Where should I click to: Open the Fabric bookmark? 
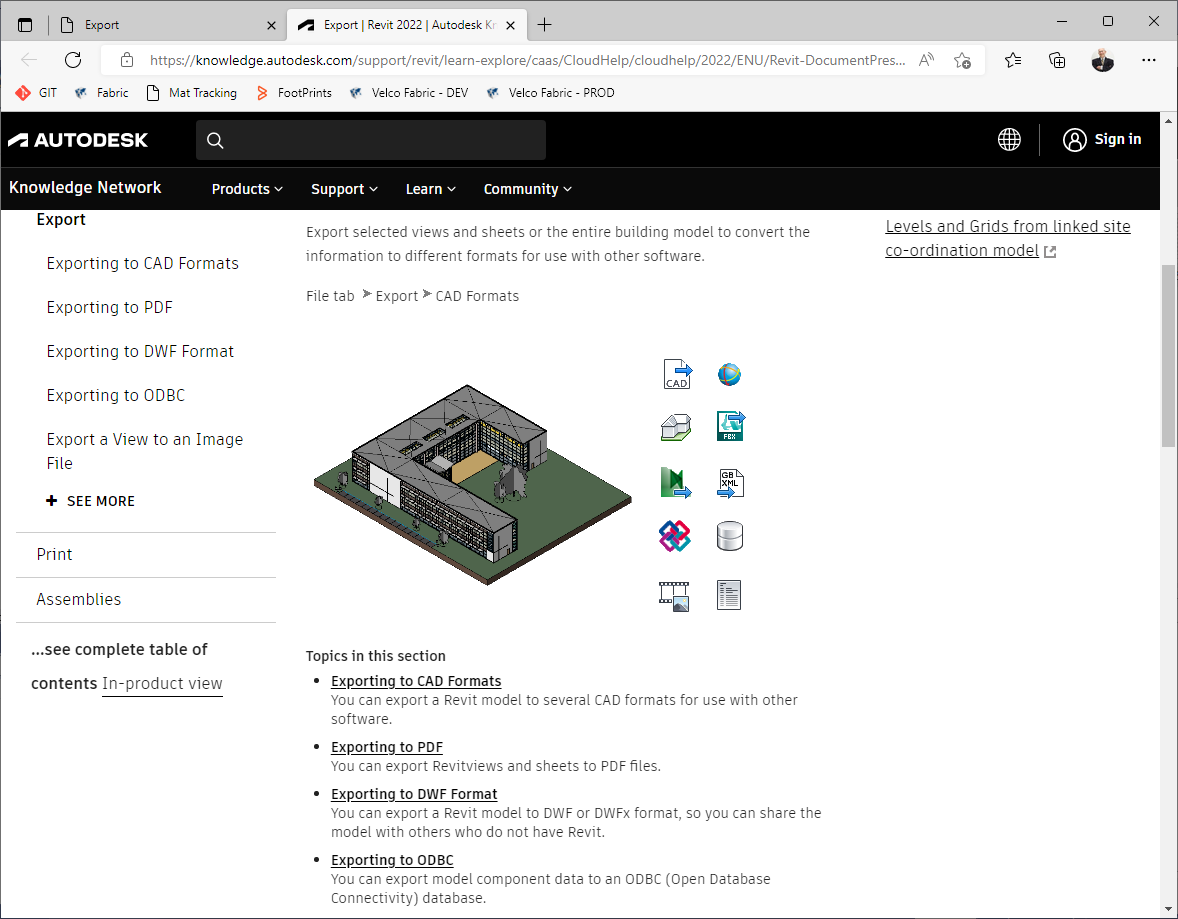[x=101, y=92]
